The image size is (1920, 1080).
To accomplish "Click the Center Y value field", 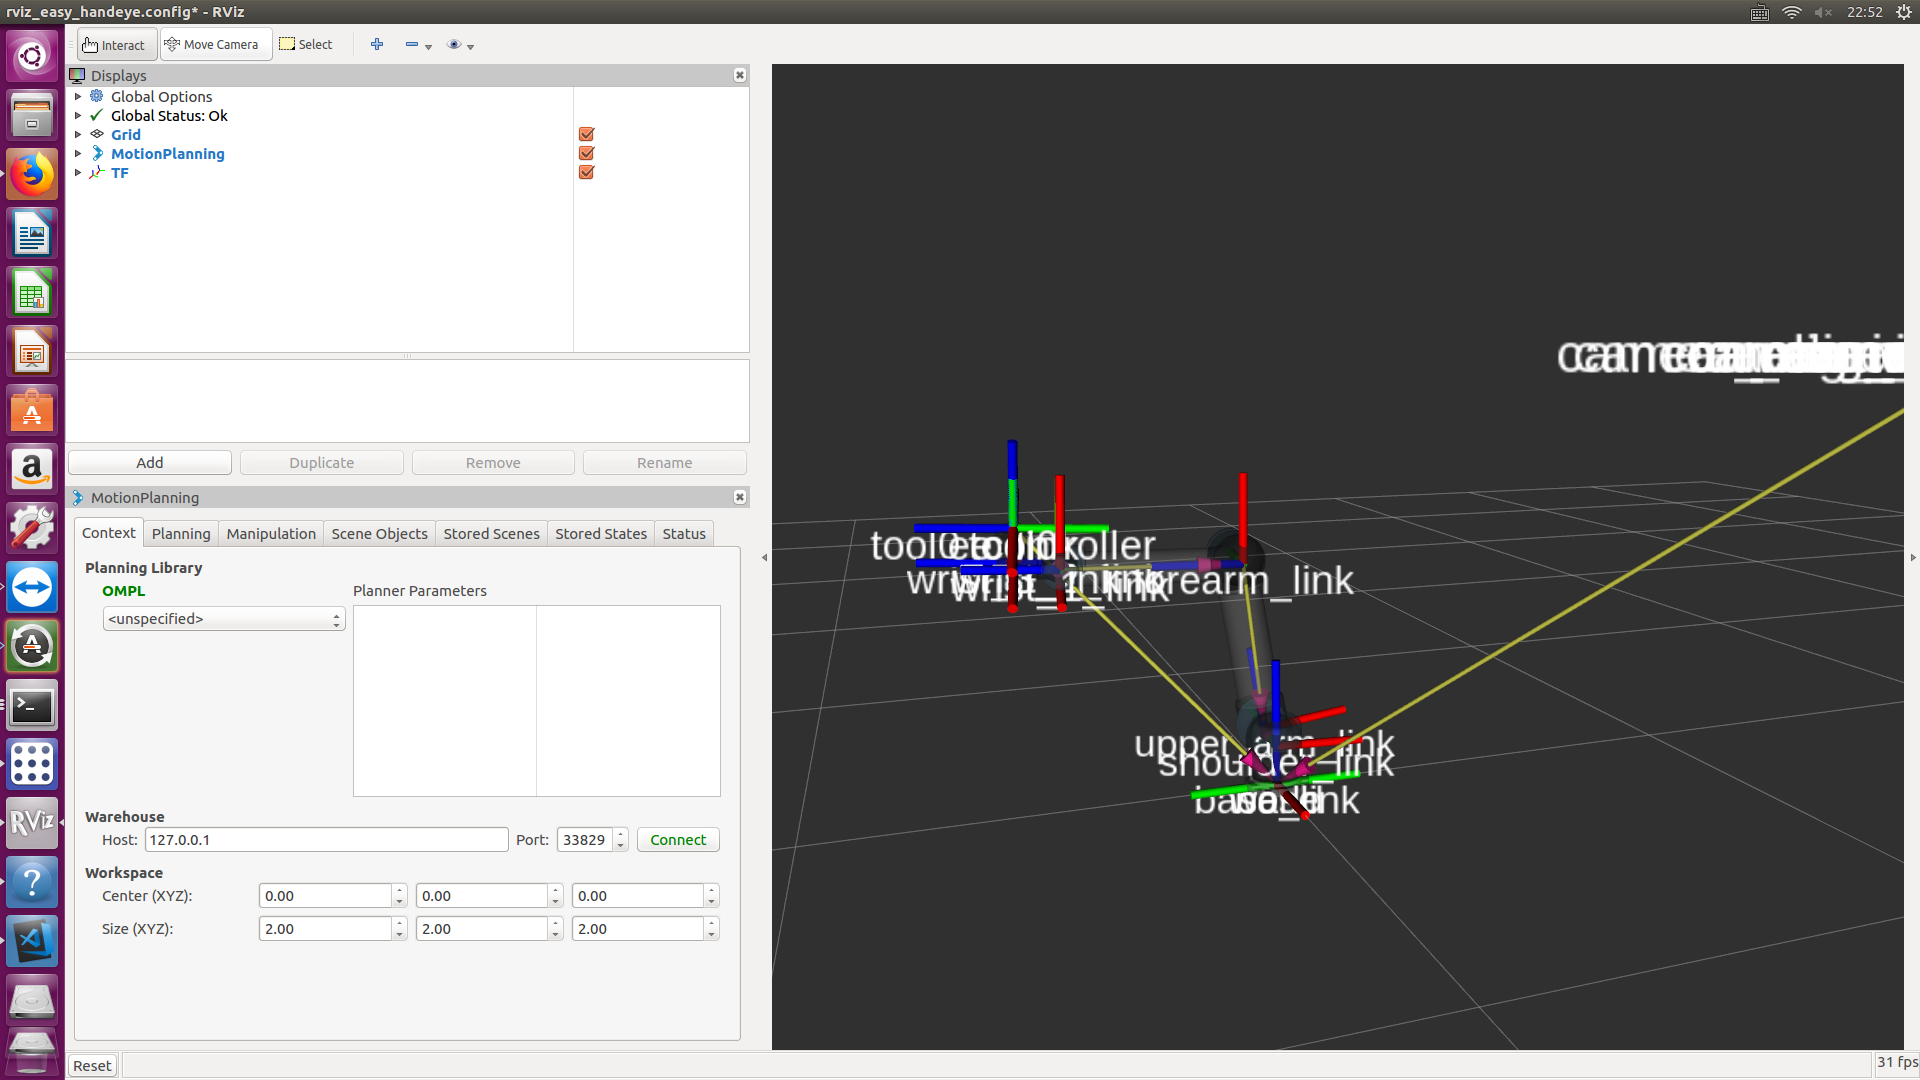I will pyautogui.click(x=482, y=895).
